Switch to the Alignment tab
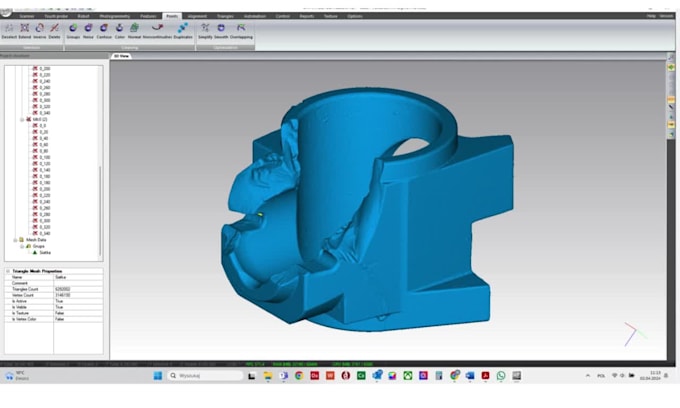680x408 pixels. coord(197,16)
